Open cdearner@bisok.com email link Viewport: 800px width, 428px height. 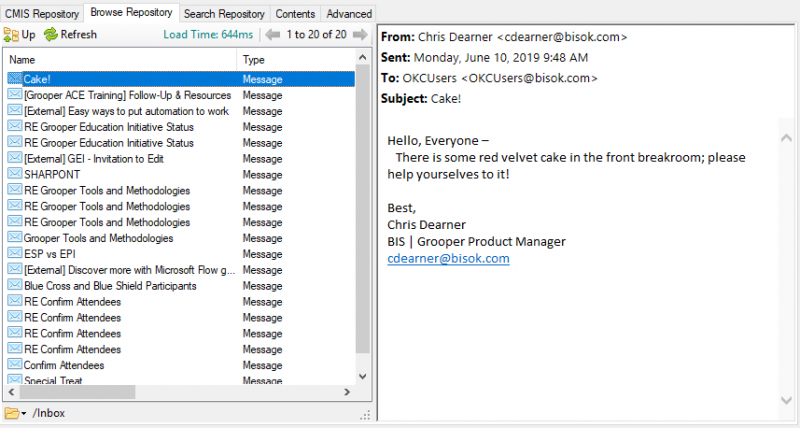coord(448,258)
